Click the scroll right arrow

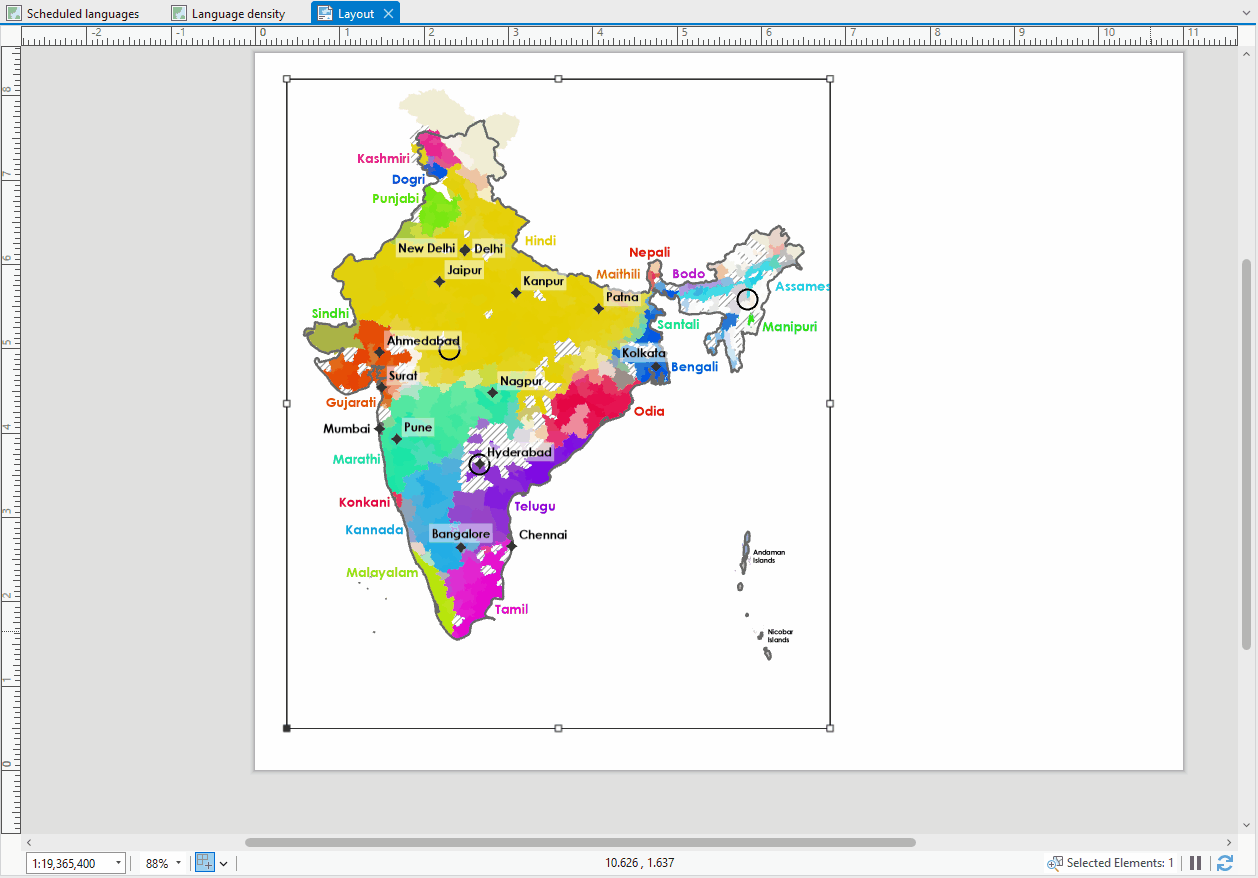pos(1229,843)
